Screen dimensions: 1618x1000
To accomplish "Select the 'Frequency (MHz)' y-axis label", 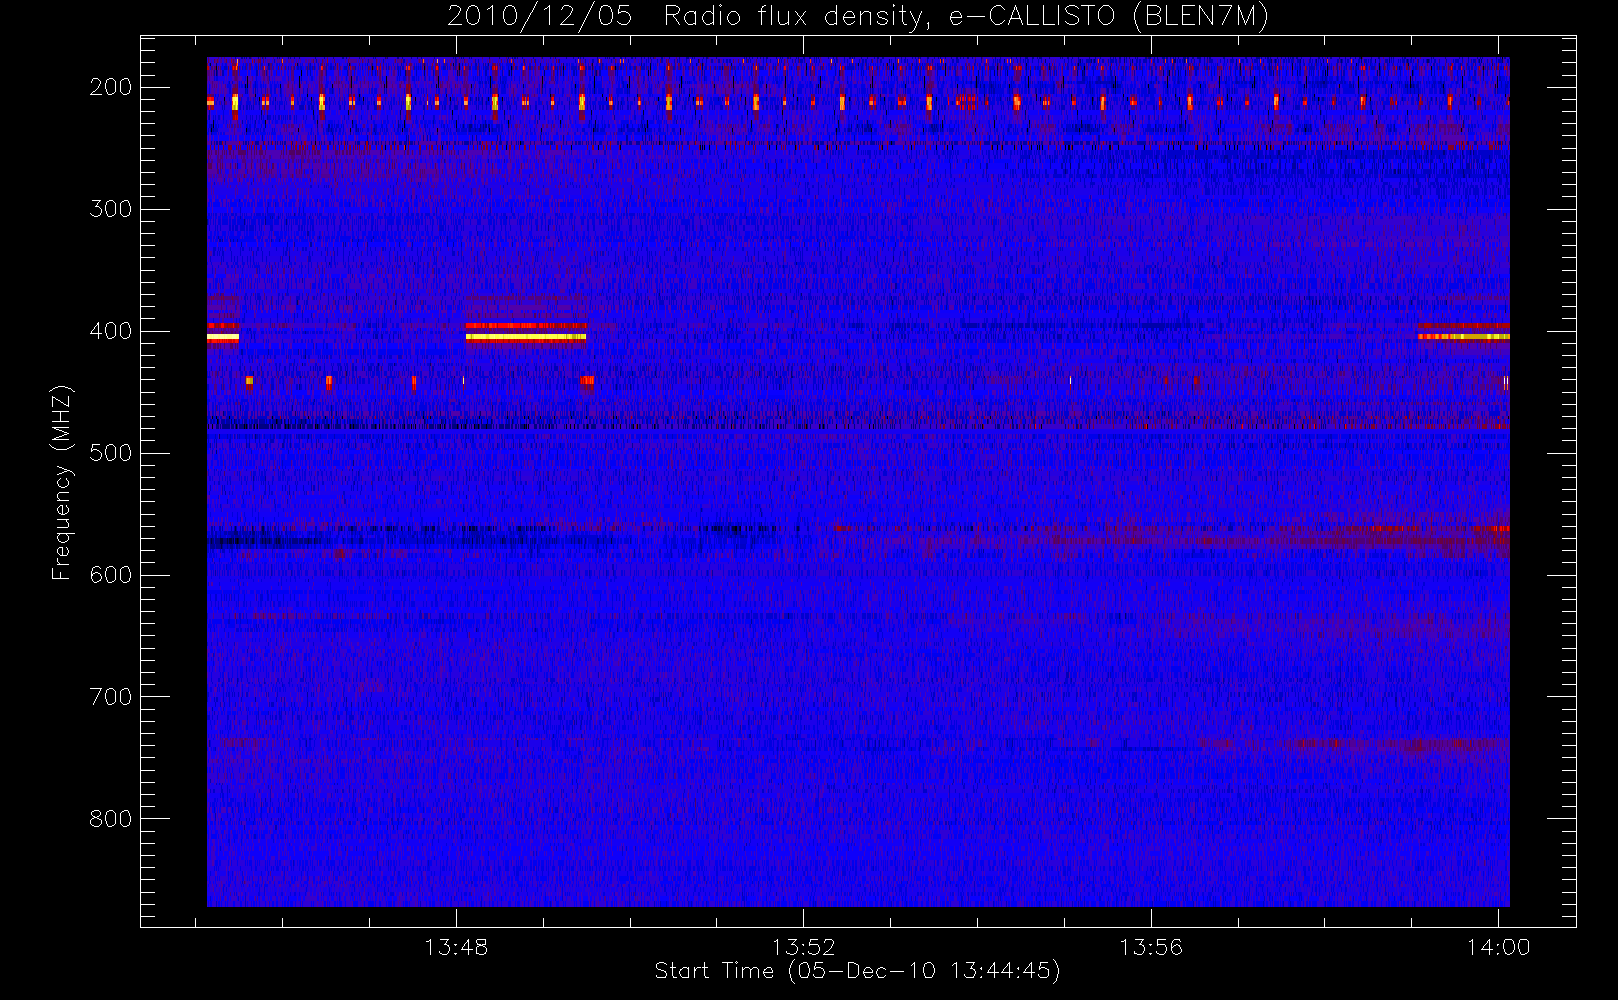I will coord(62,482).
